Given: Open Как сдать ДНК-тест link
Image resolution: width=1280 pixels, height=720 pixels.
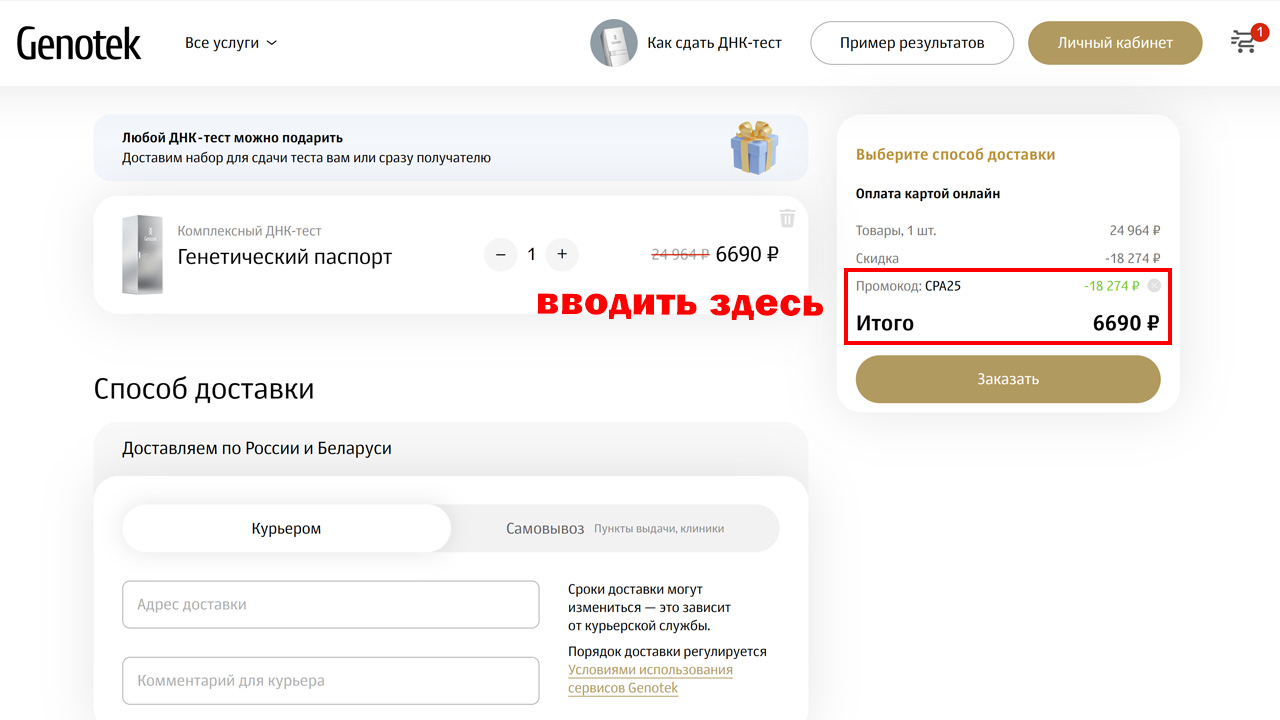Looking at the screenshot, I should (x=714, y=43).
